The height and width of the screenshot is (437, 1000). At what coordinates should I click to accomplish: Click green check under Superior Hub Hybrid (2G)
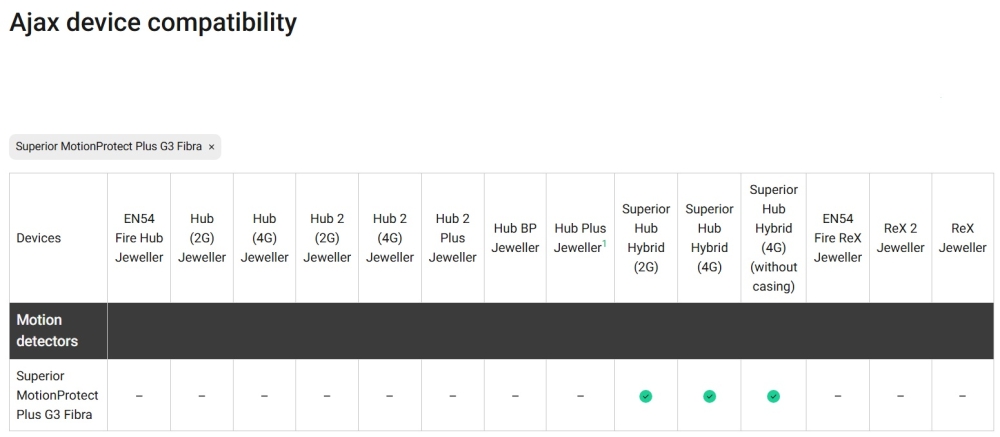tap(646, 396)
